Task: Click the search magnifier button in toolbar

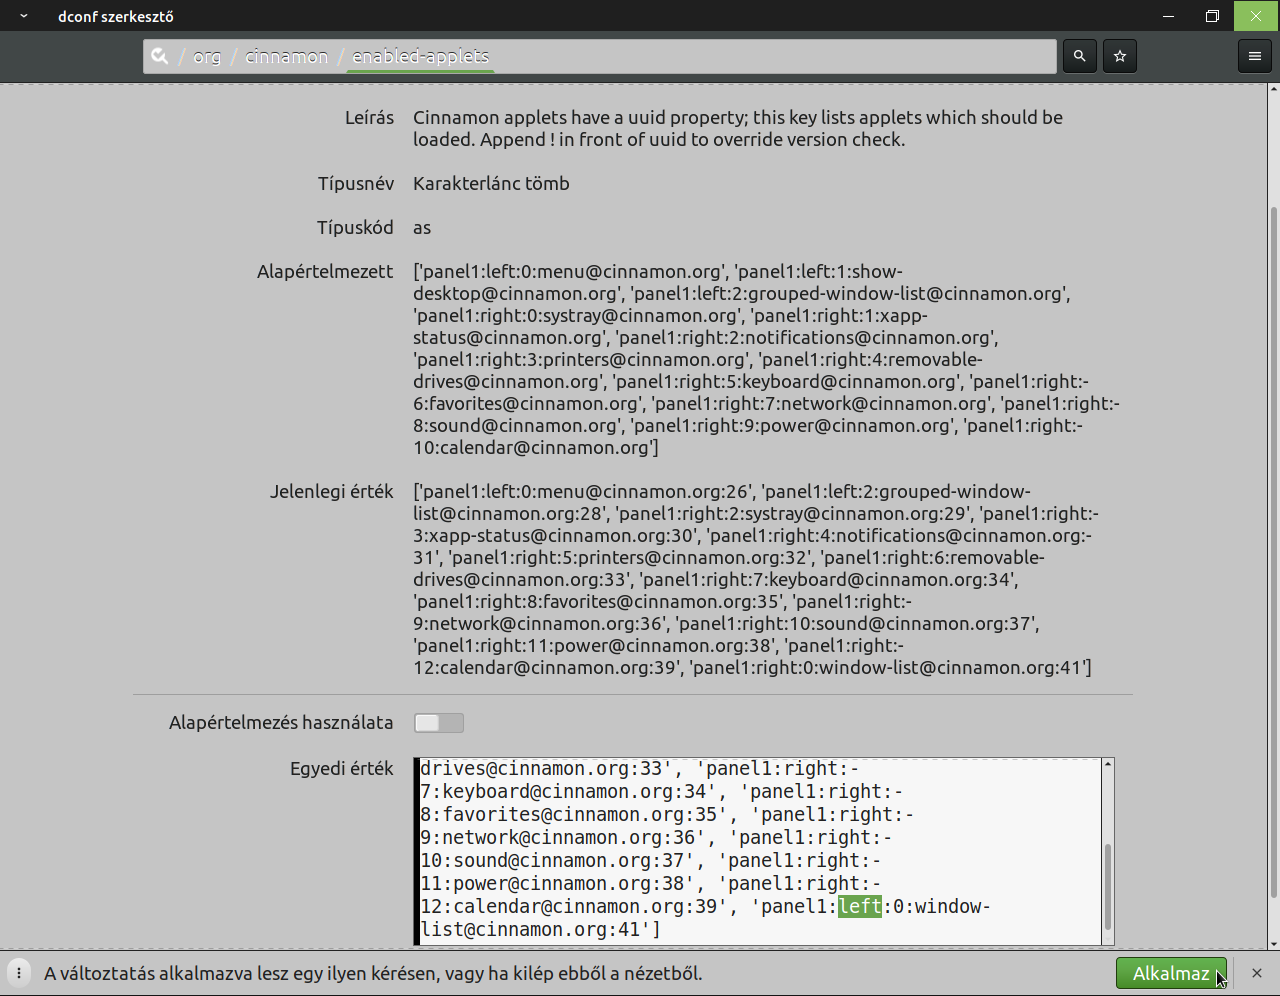Action: click(x=1079, y=56)
